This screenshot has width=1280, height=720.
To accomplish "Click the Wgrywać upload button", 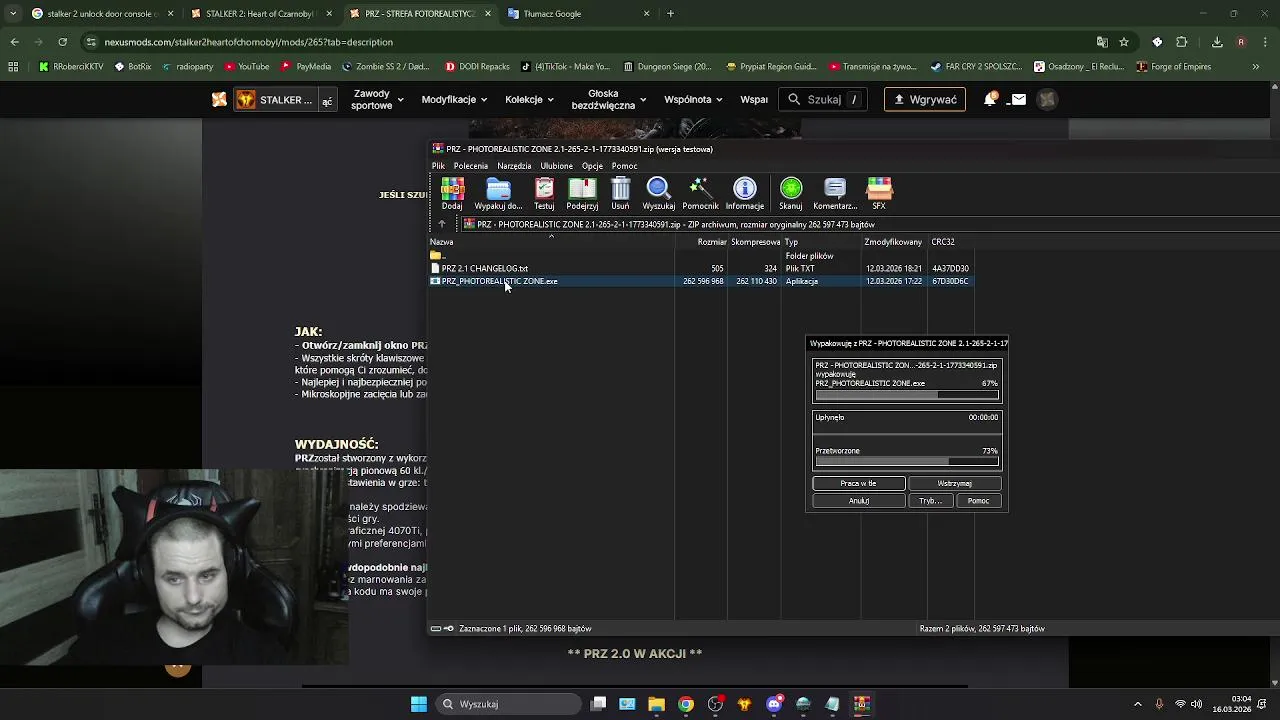I will tap(924, 100).
